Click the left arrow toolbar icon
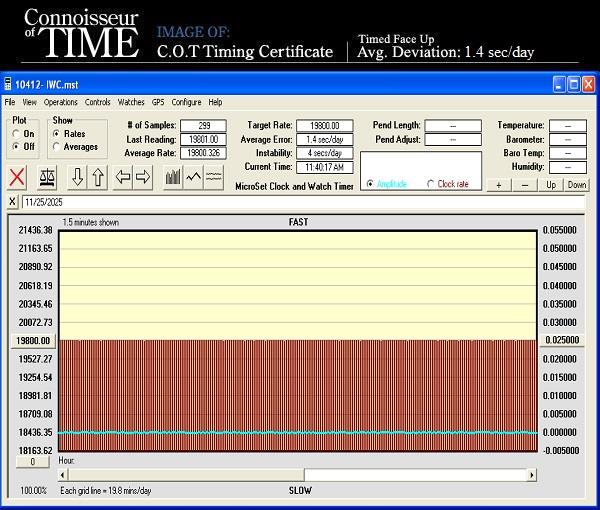This screenshot has height=510, width=600. (123, 178)
